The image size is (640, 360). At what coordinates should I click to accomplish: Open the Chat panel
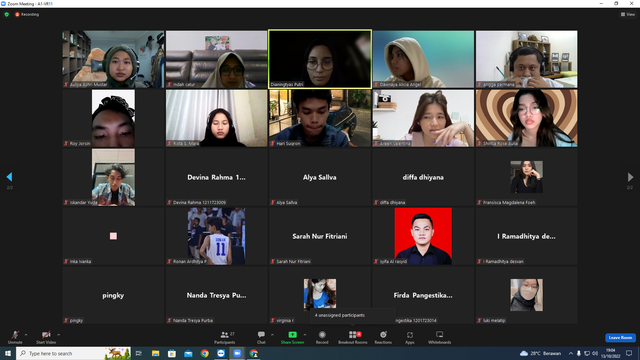(x=261, y=337)
